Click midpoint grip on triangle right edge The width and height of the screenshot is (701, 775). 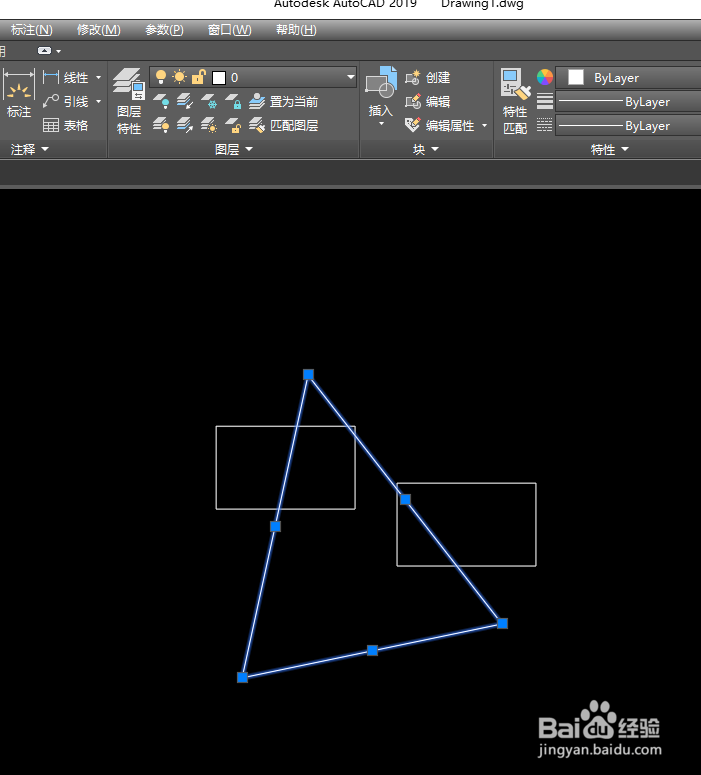pyautogui.click(x=405, y=499)
